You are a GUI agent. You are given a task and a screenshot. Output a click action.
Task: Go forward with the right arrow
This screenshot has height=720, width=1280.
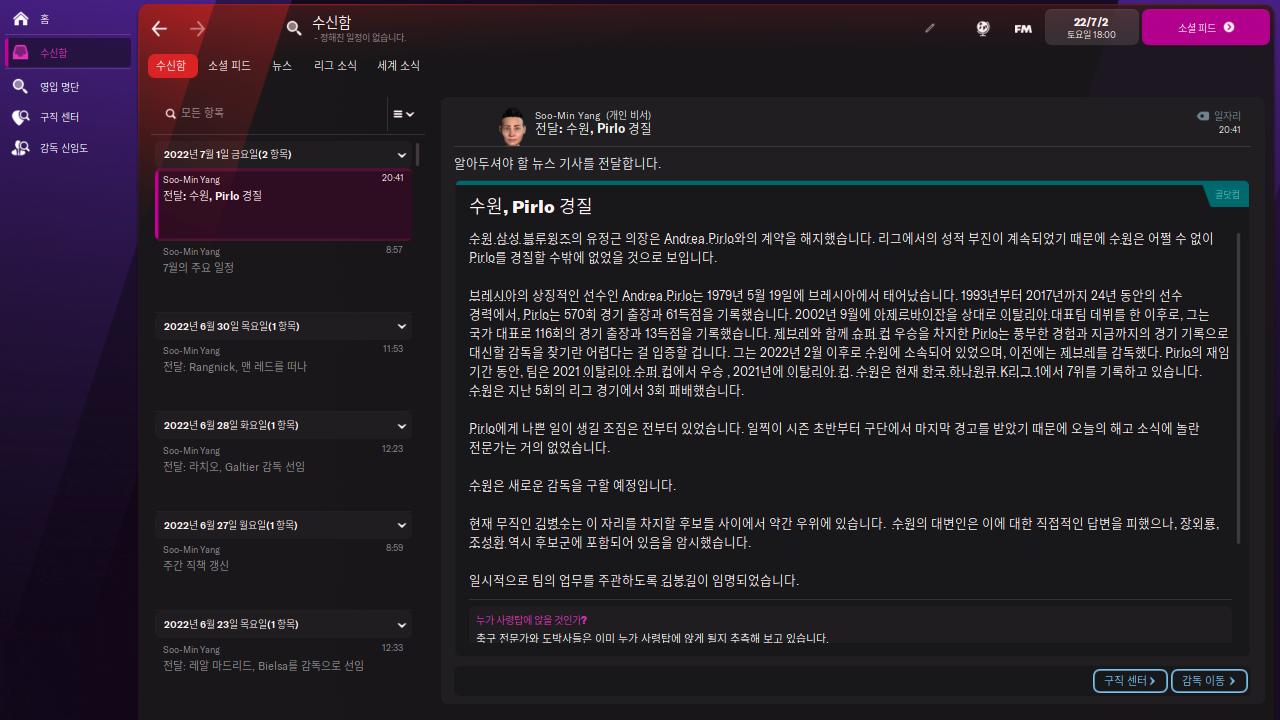(197, 28)
